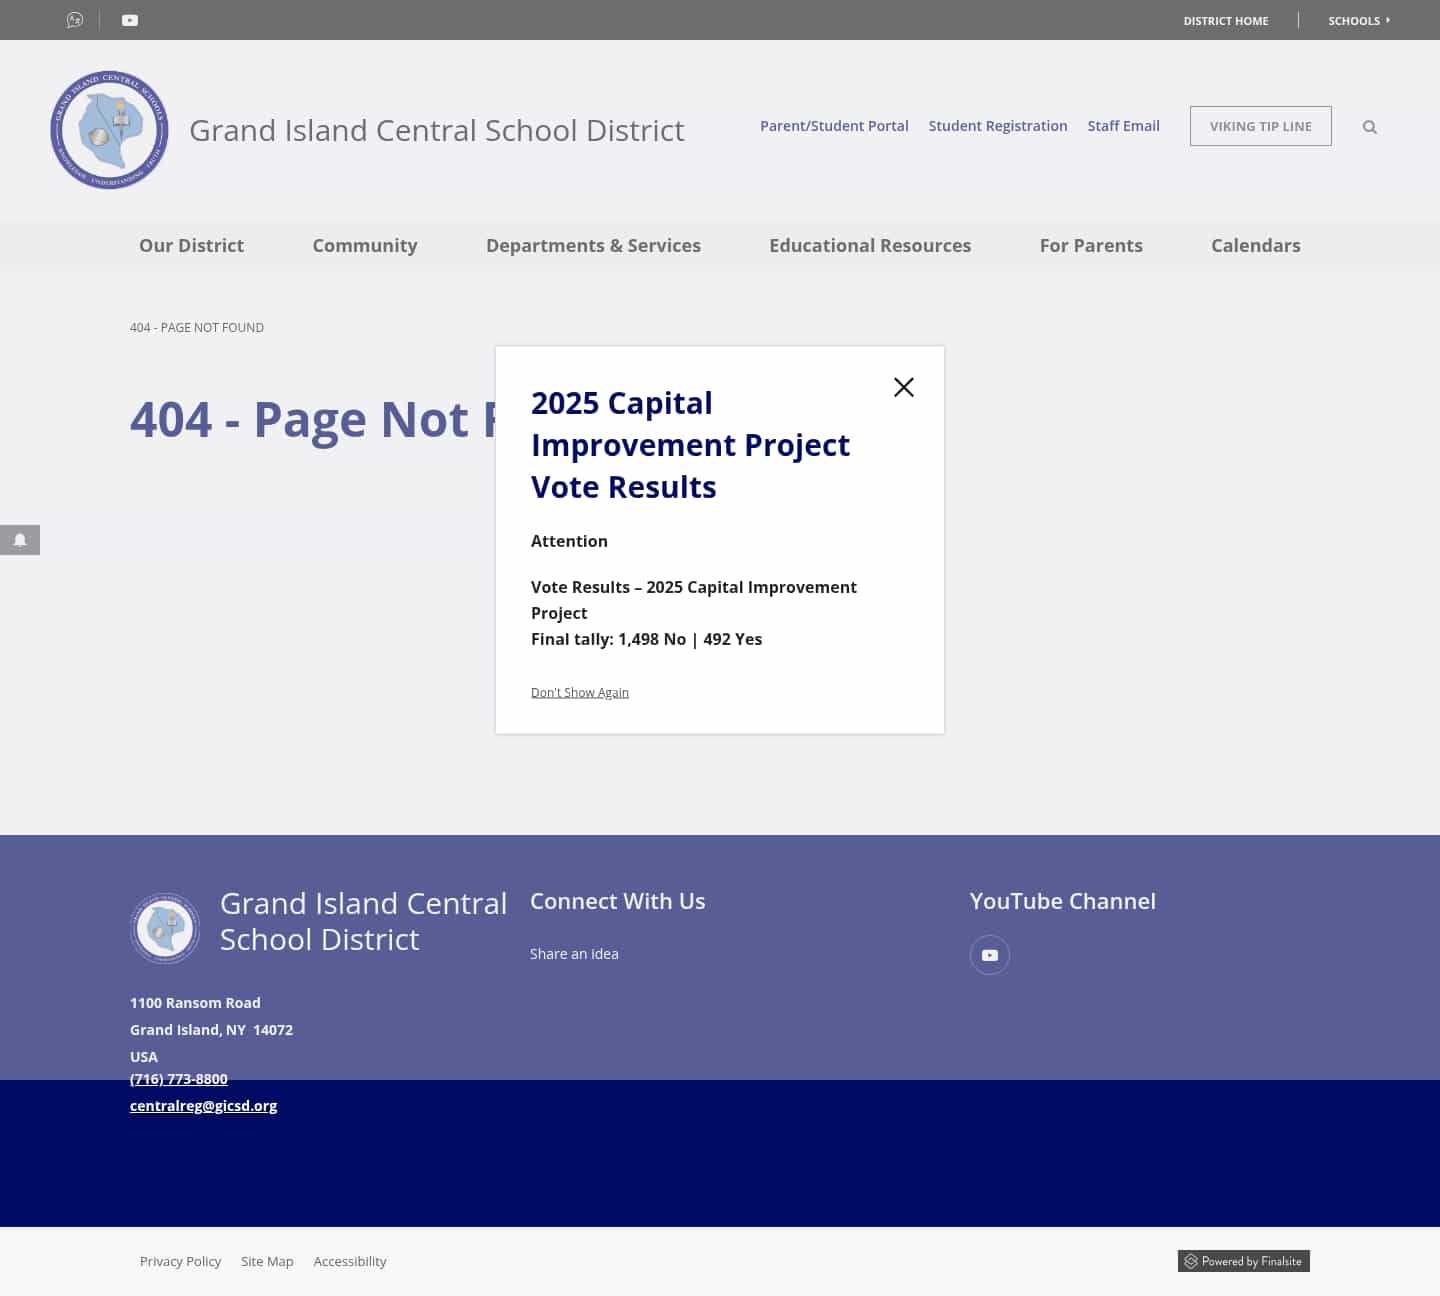Open the Accessibility page link
1440x1296 pixels.
pos(349,1261)
